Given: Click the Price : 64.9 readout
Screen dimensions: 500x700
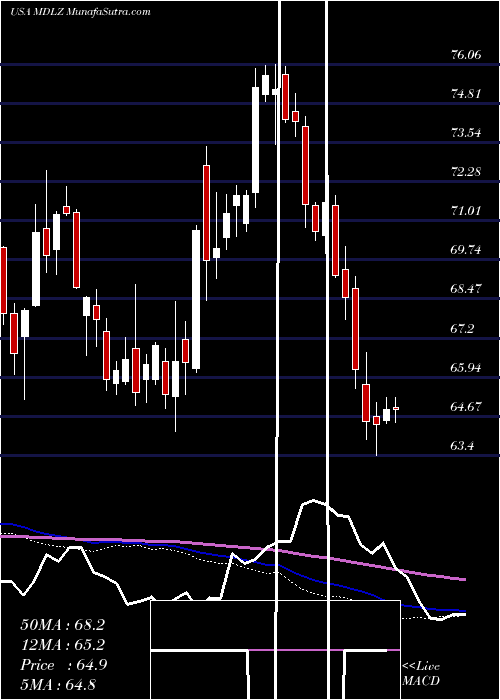Looking at the screenshot, I should 63,665.
